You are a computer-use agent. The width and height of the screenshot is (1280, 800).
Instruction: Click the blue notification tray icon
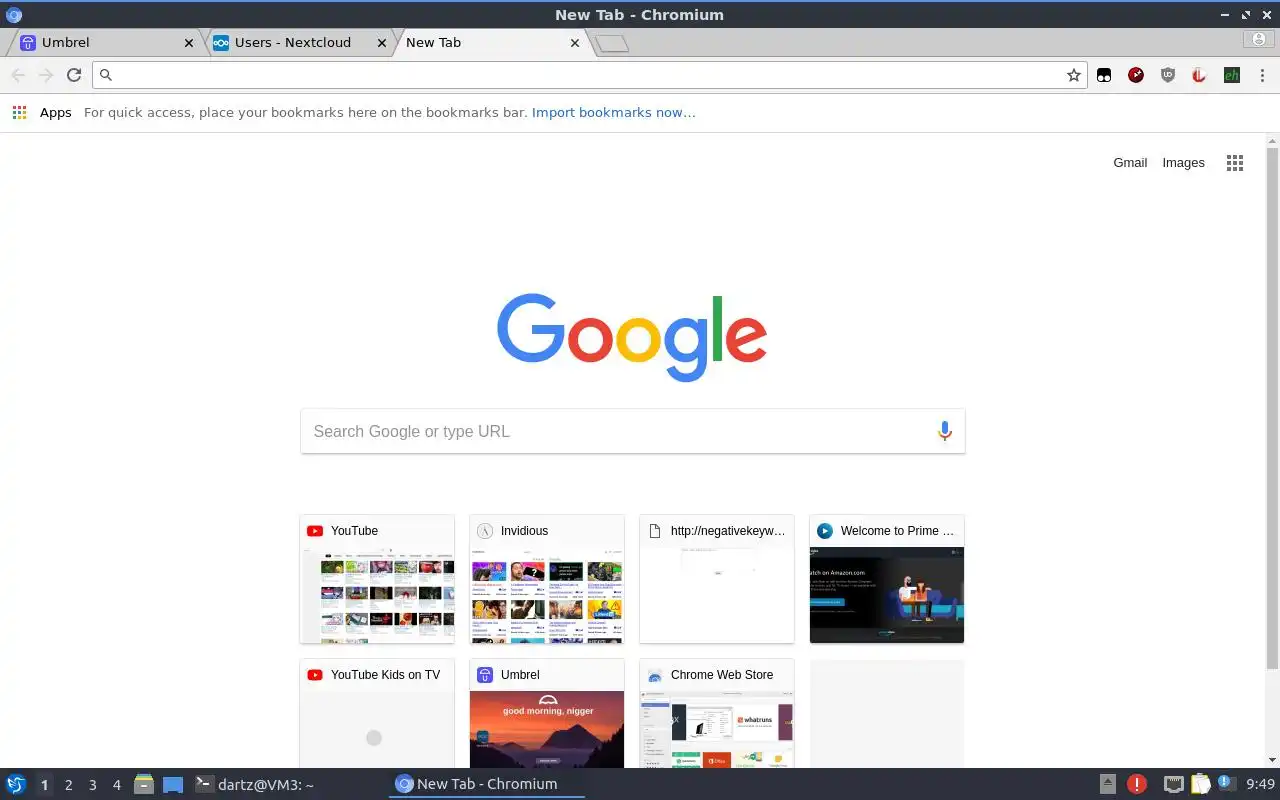pyautogui.click(x=1226, y=783)
